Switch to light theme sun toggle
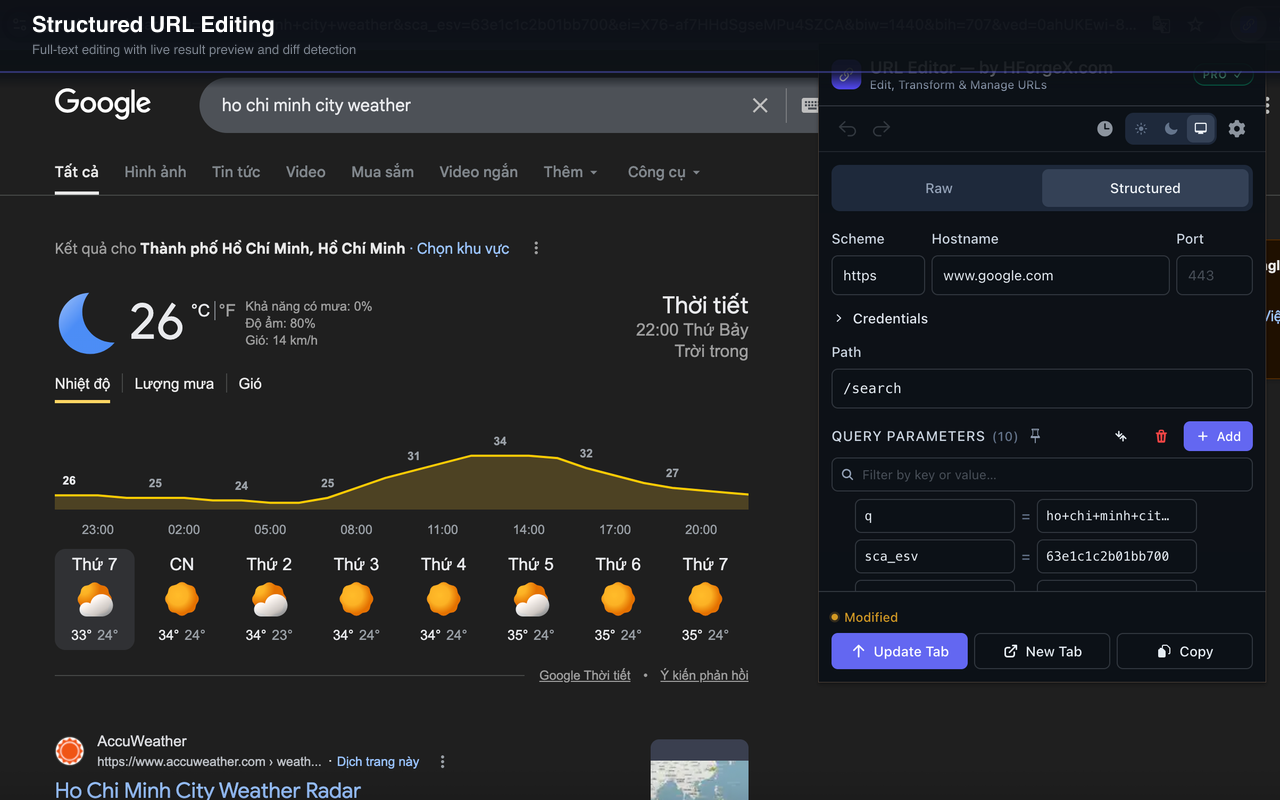 pyautogui.click(x=1141, y=129)
